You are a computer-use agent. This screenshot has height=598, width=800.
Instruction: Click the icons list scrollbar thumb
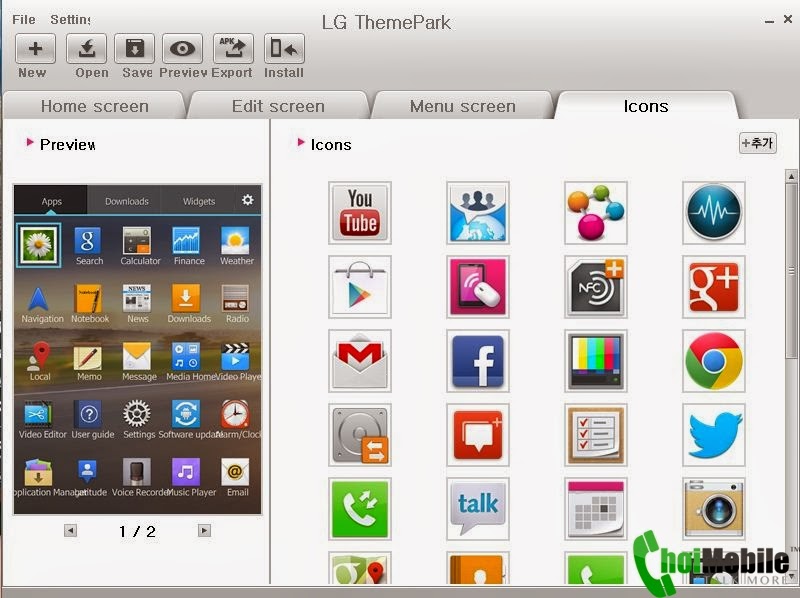coord(791,270)
